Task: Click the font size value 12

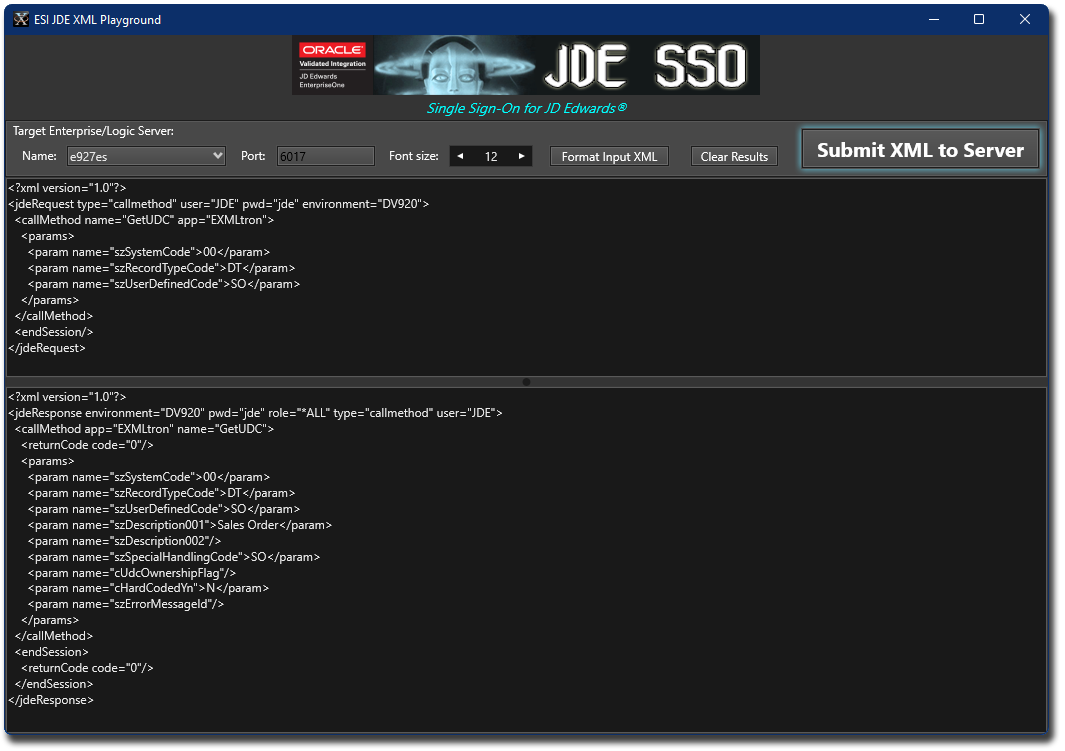Action: pos(491,156)
